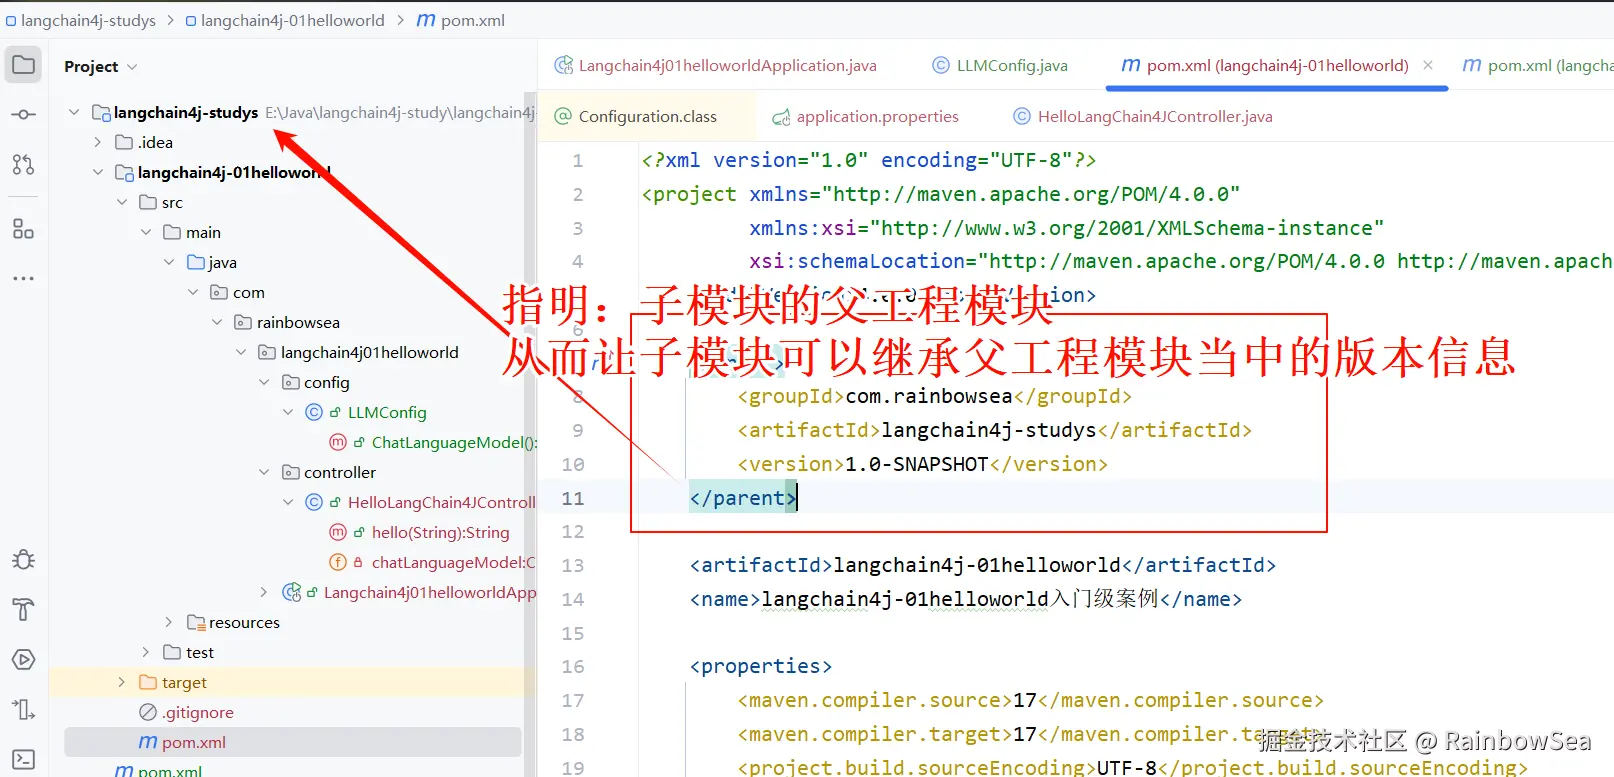Viewport: 1614px width, 777px height.
Task: Click langchain4j-studys breadcrumb
Action: click(81, 20)
